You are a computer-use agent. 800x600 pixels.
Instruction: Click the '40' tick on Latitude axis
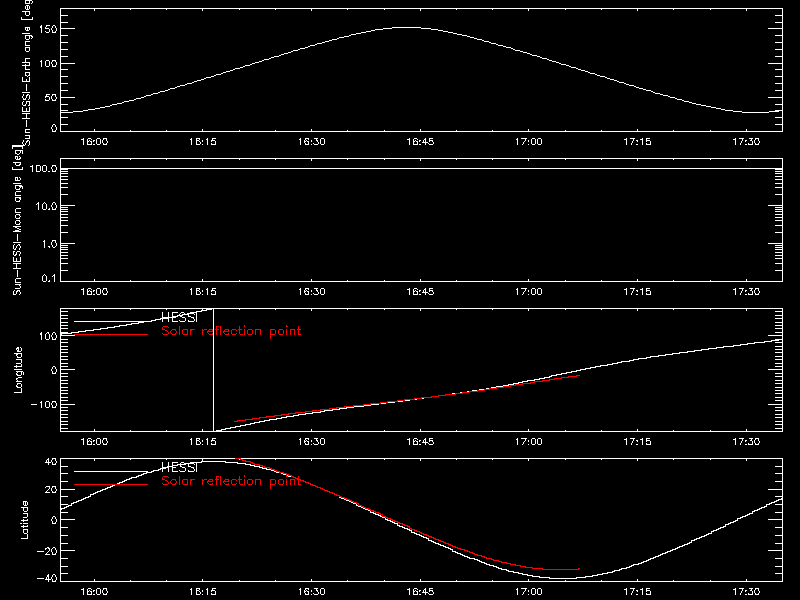pyautogui.click(x=51, y=462)
